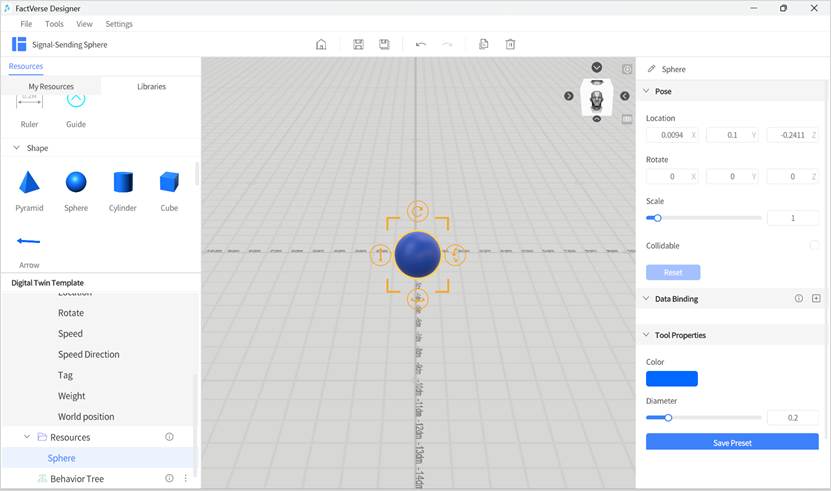
Task: Click the Scale slider handle
Action: [x=657, y=218]
